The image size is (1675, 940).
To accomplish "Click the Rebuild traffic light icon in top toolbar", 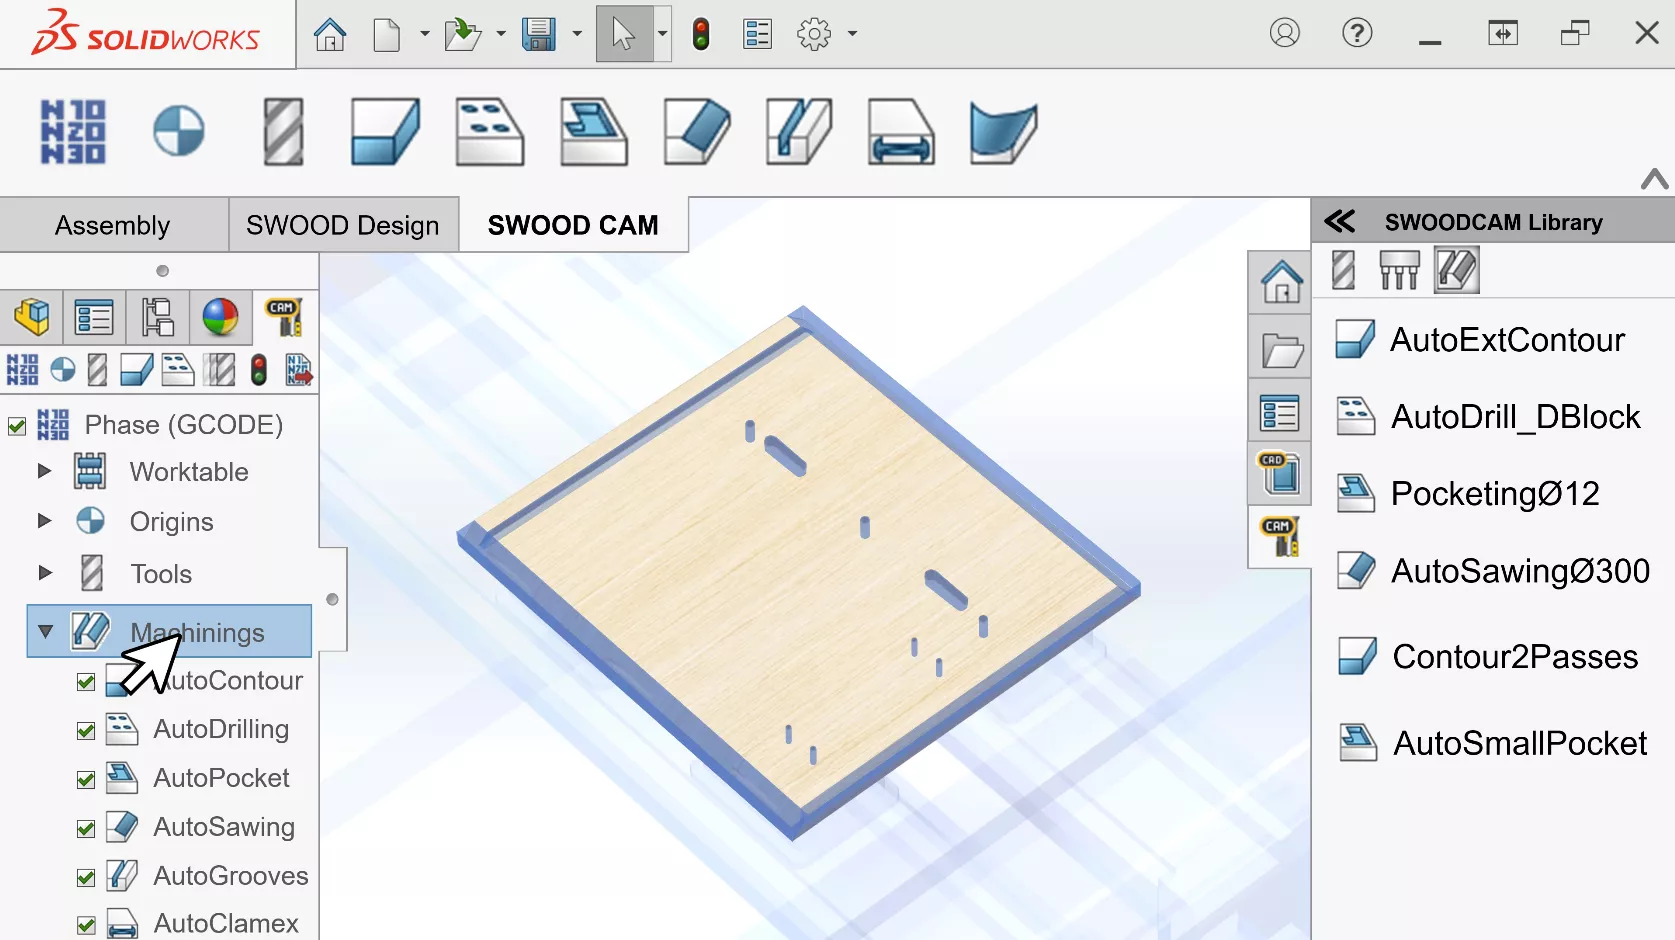I will click(701, 34).
